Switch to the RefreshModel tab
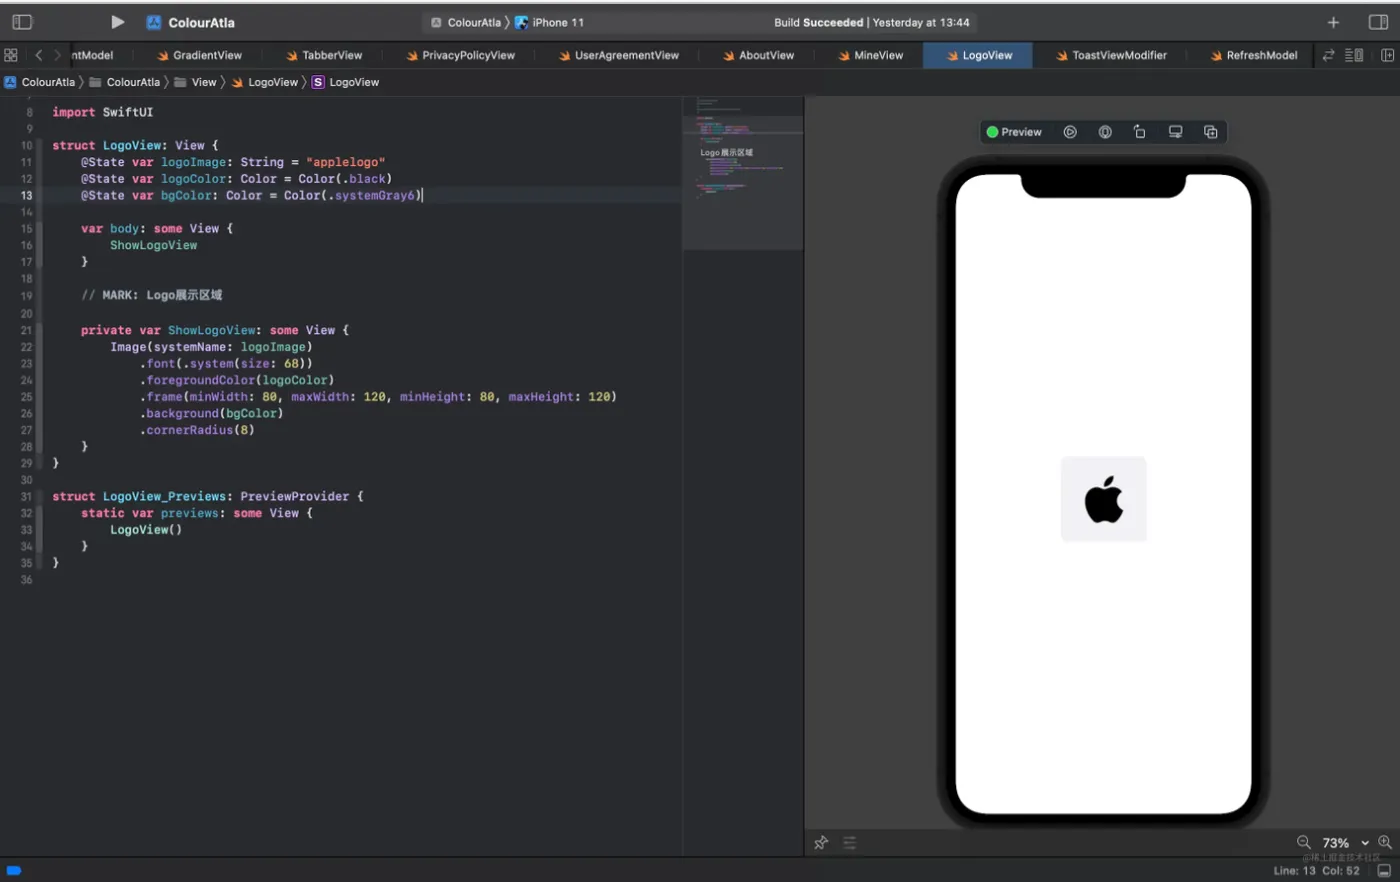The image size is (1400, 882). pyautogui.click(x=1254, y=55)
